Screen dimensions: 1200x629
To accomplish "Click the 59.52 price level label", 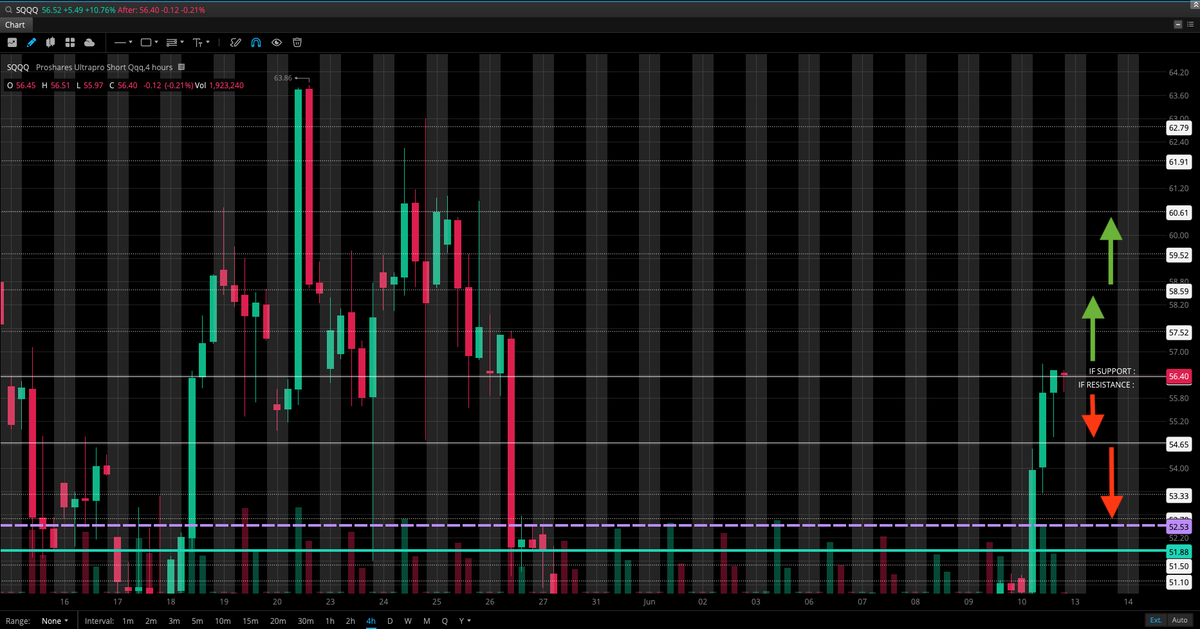I will point(1178,256).
